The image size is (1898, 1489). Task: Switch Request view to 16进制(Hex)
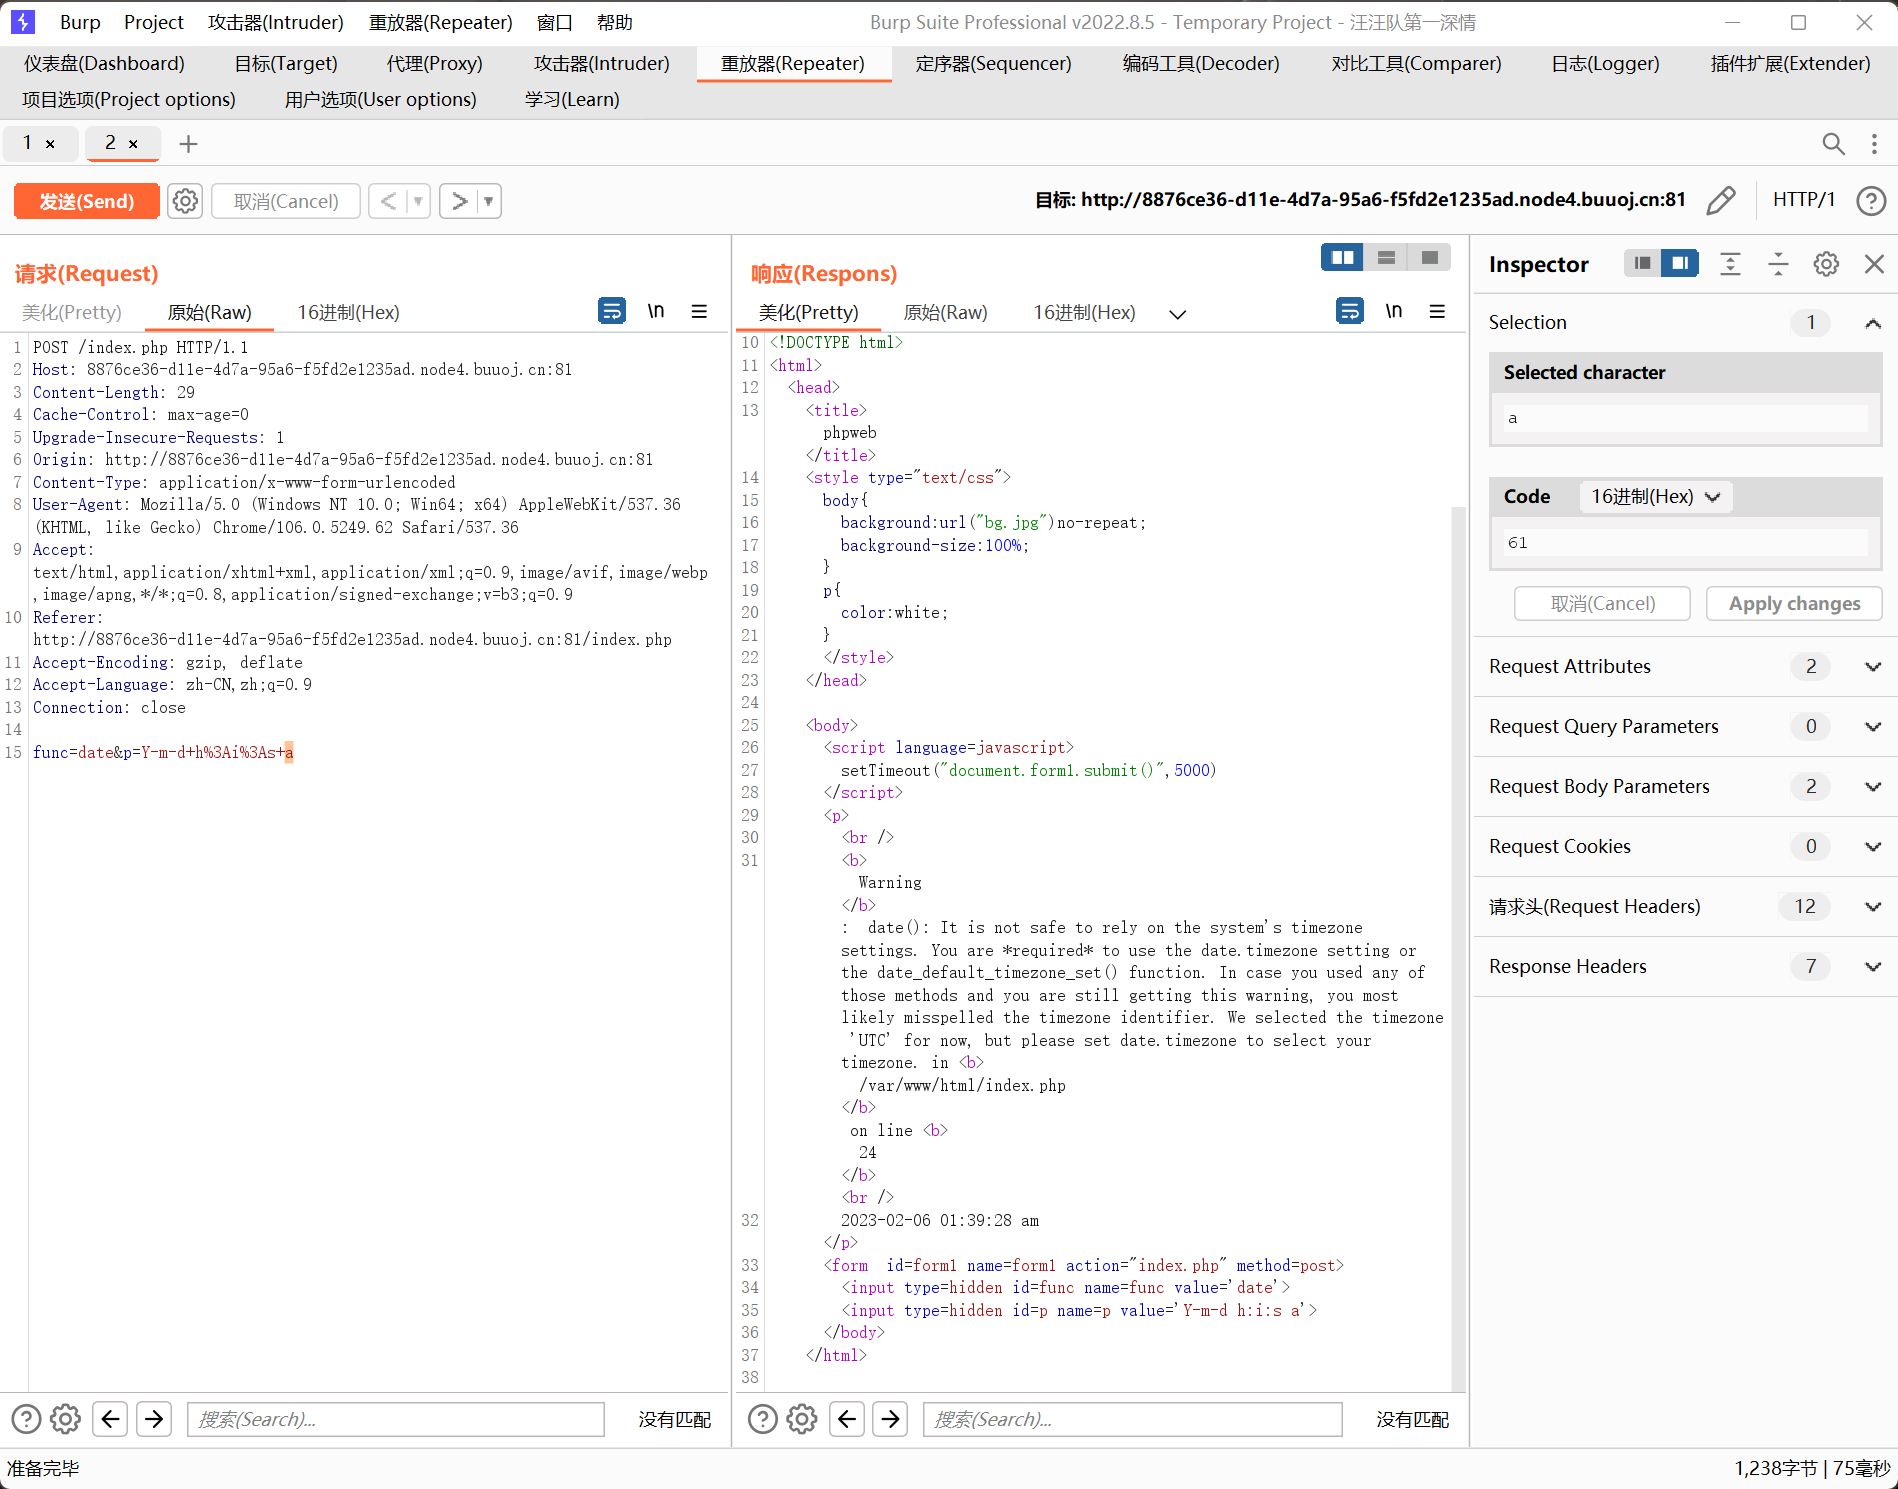(x=348, y=312)
